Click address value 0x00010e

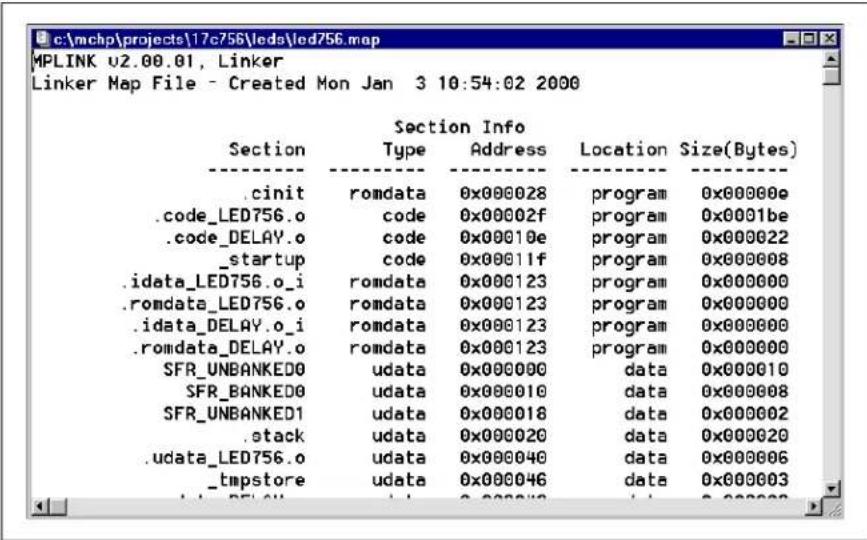pyautogui.click(x=503, y=238)
